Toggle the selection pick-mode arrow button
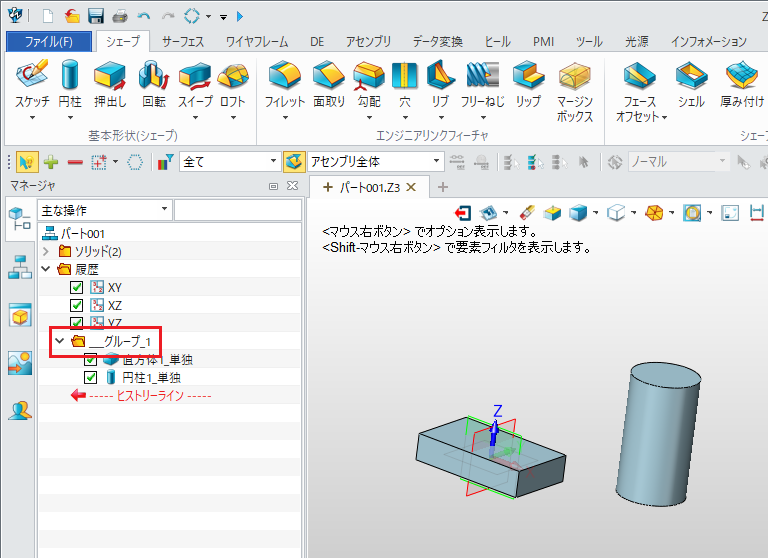This screenshot has height=558, width=768. (x=27, y=162)
